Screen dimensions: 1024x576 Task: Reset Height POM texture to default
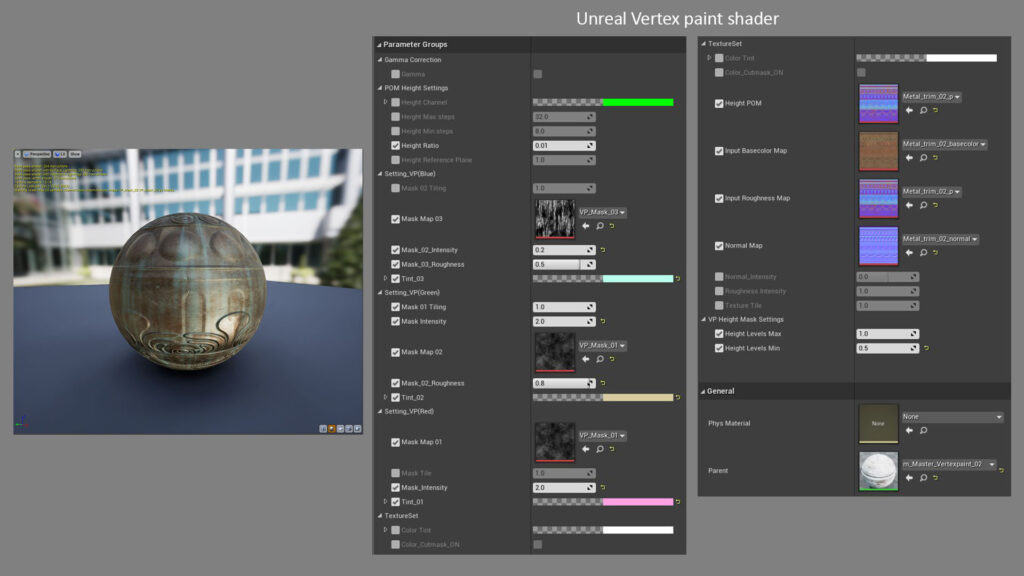coord(935,110)
